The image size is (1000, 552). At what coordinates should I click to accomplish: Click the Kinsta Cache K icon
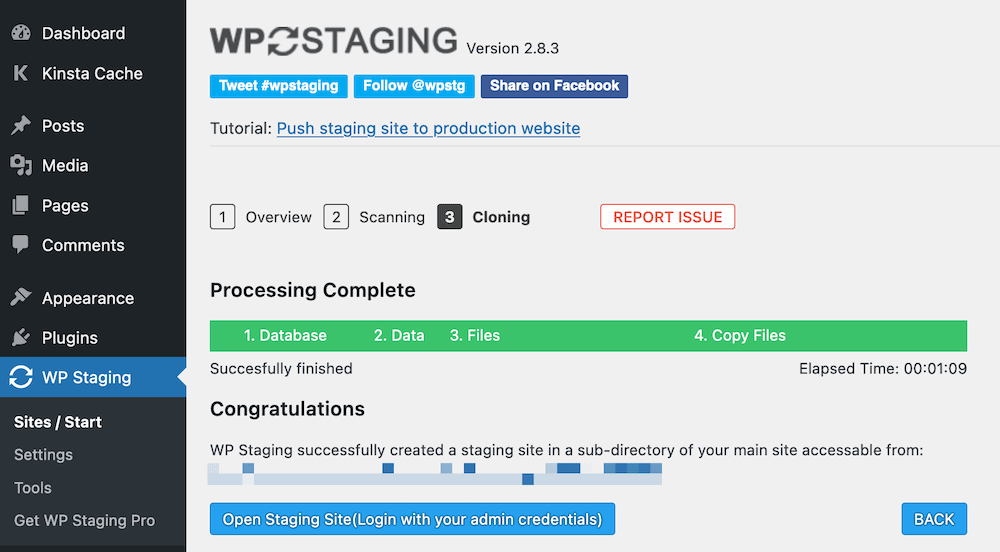coord(21,73)
